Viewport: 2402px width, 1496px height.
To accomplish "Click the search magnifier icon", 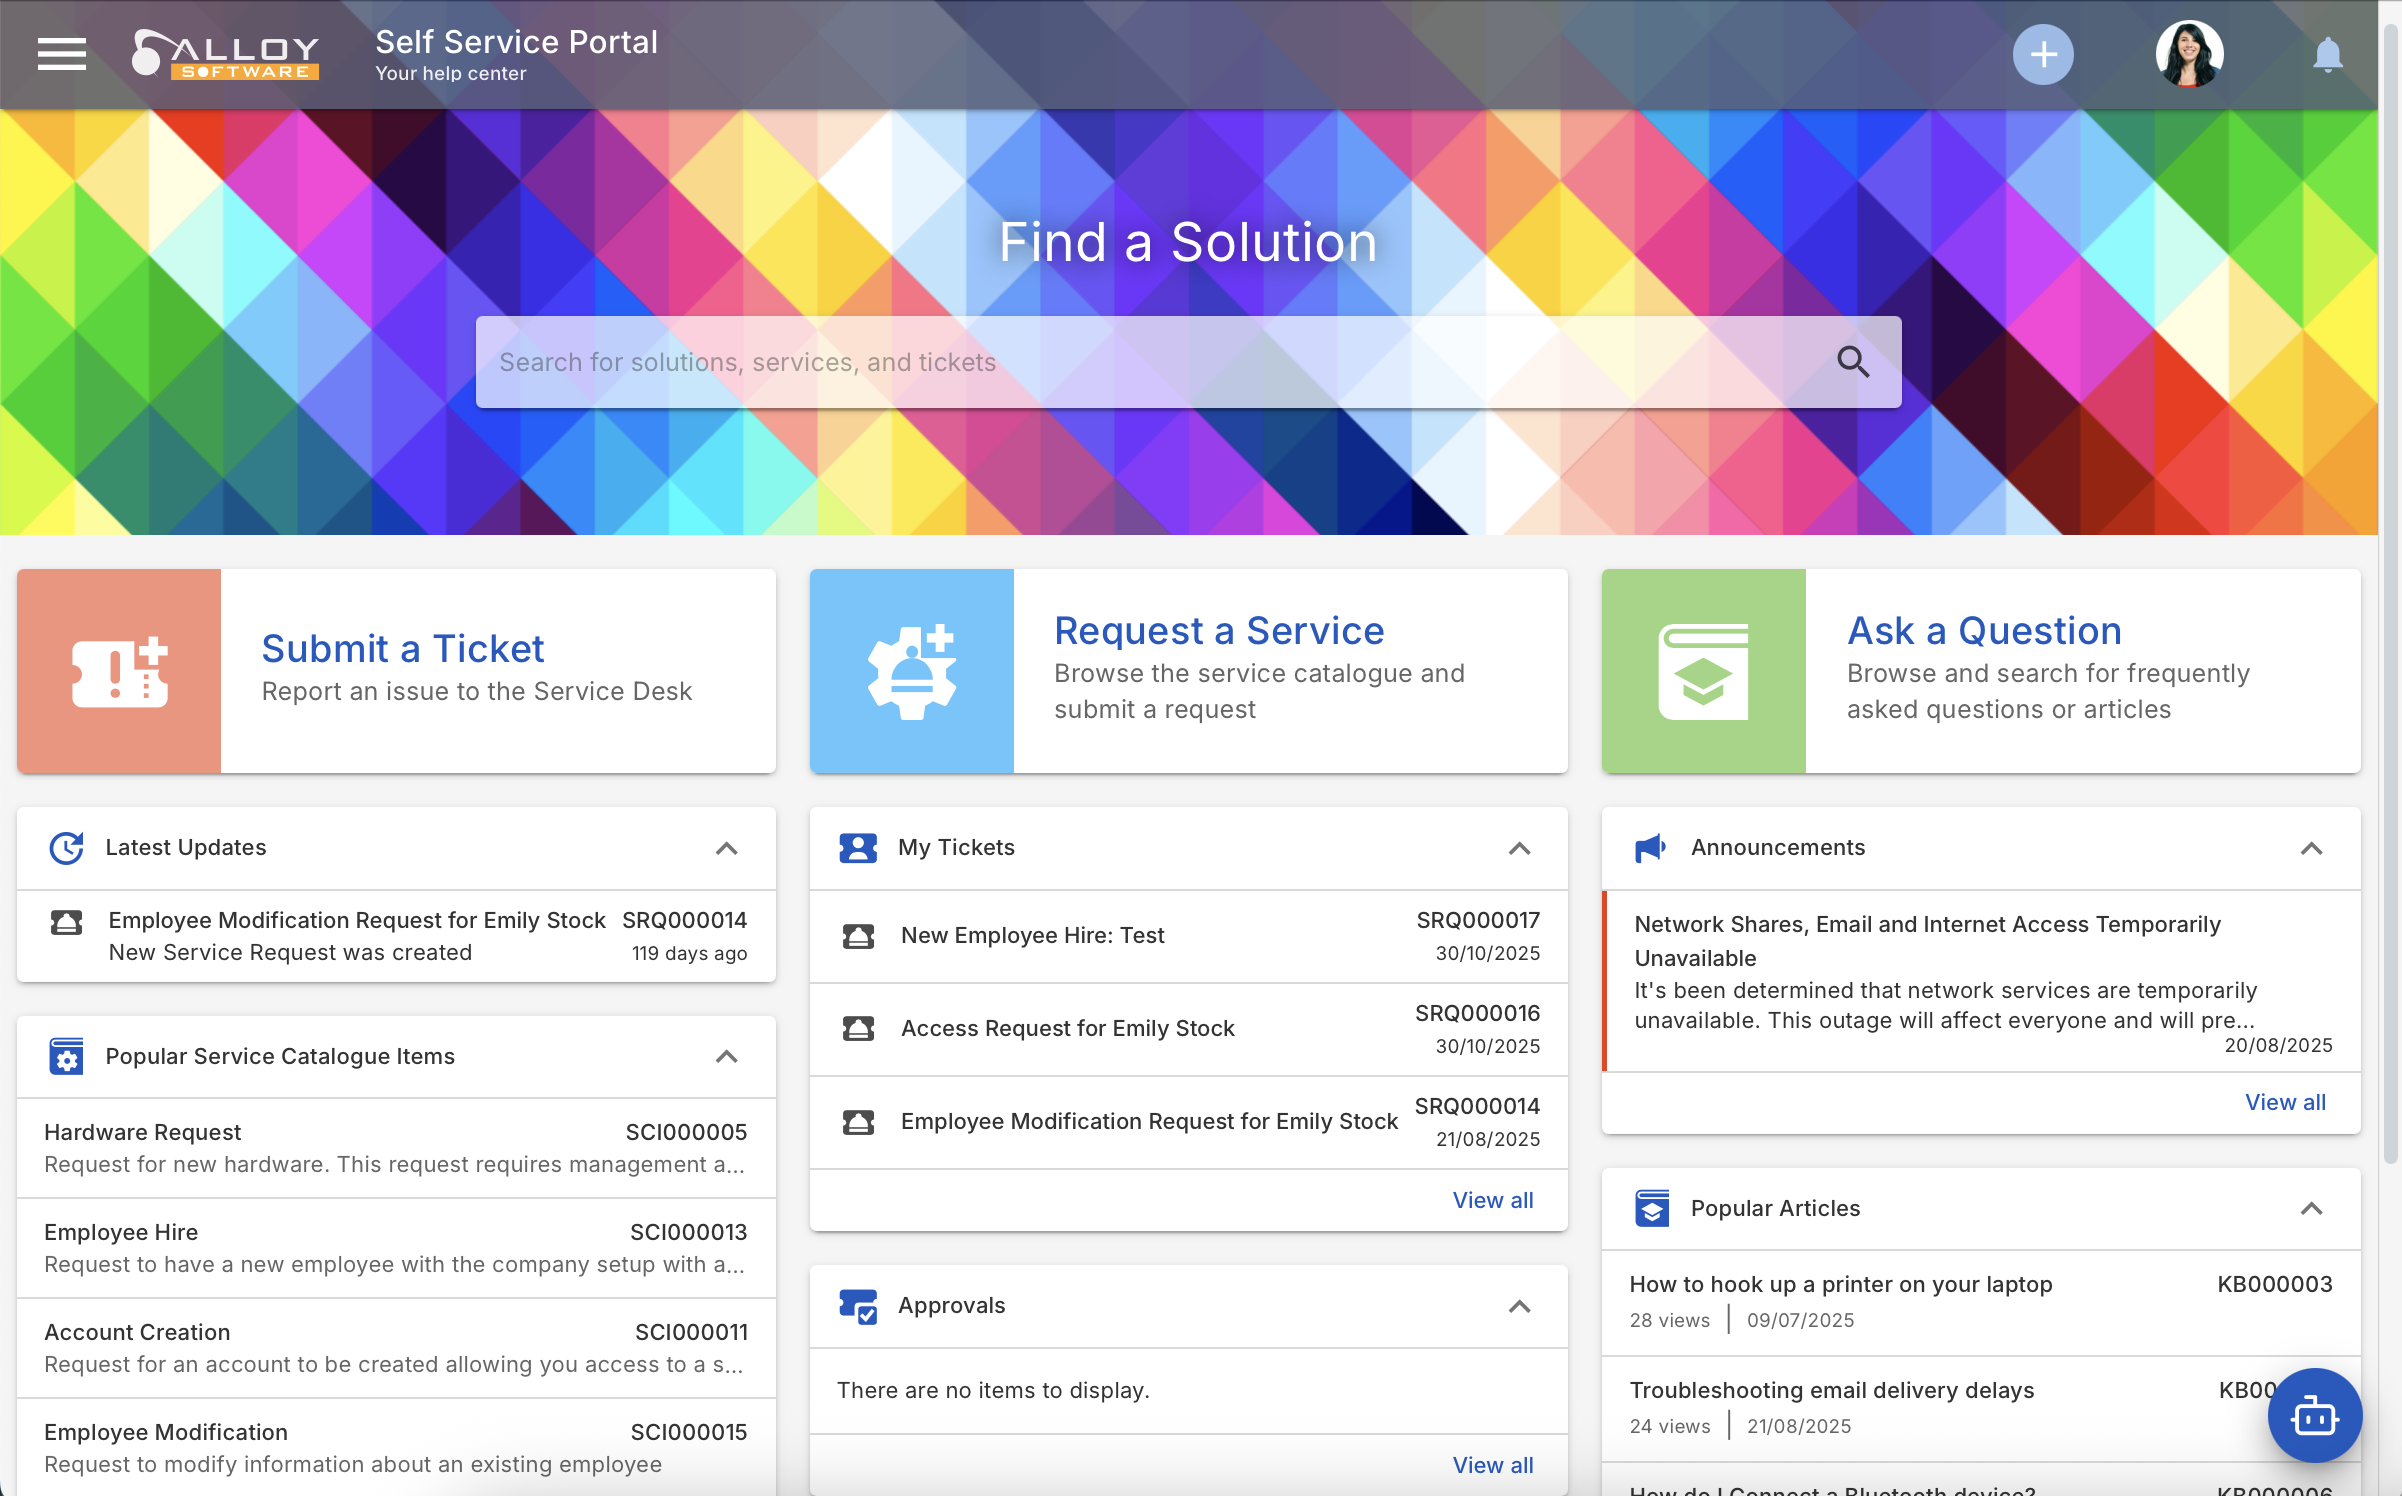I will [1852, 362].
